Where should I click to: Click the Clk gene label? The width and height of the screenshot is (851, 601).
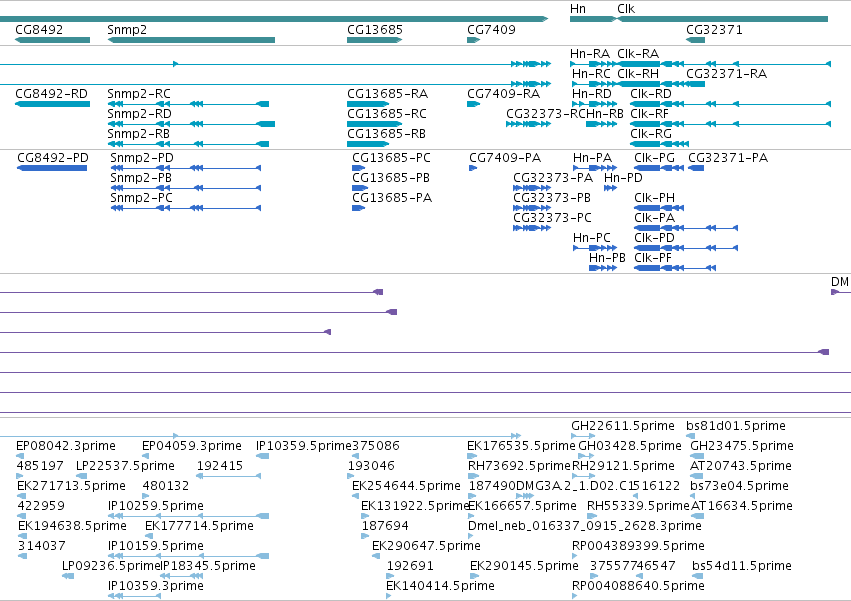pyautogui.click(x=626, y=9)
